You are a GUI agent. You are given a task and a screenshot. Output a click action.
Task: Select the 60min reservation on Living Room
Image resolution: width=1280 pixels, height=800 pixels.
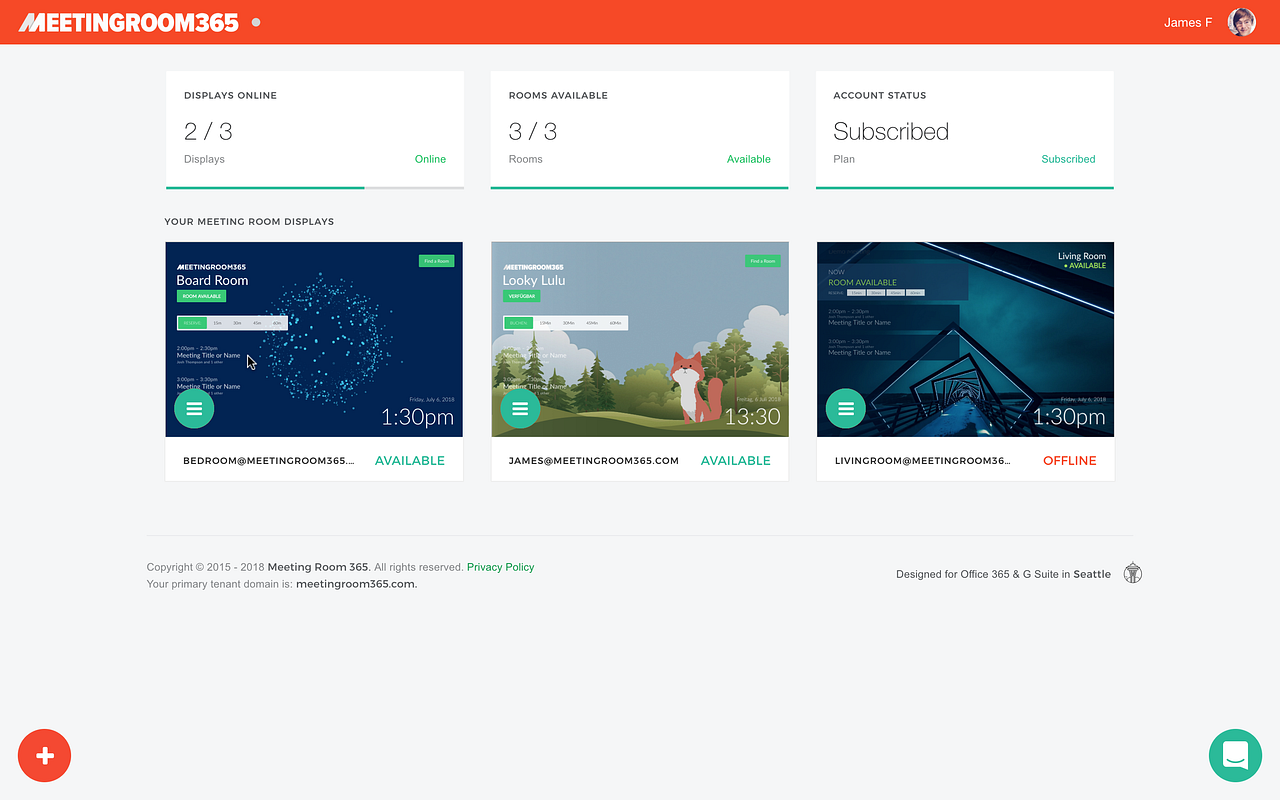coord(916,292)
